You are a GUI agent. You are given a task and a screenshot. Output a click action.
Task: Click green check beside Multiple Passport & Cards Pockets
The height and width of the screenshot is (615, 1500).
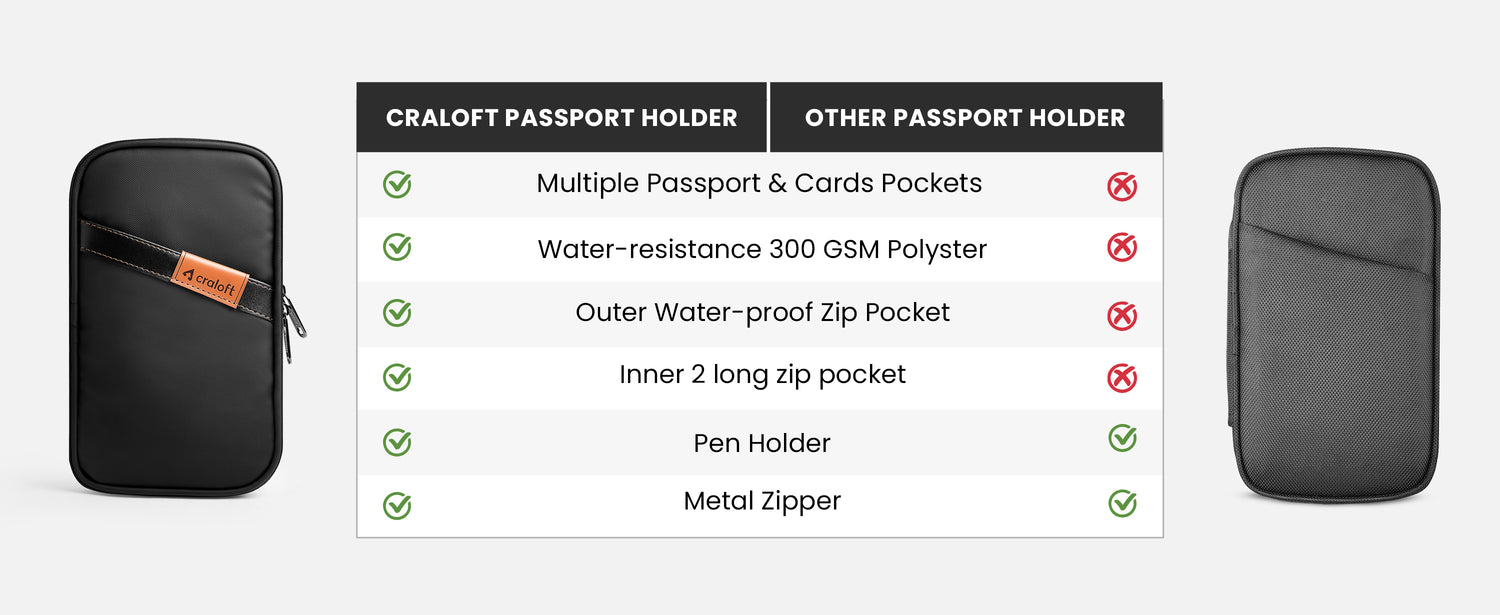[x=397, y=185]
